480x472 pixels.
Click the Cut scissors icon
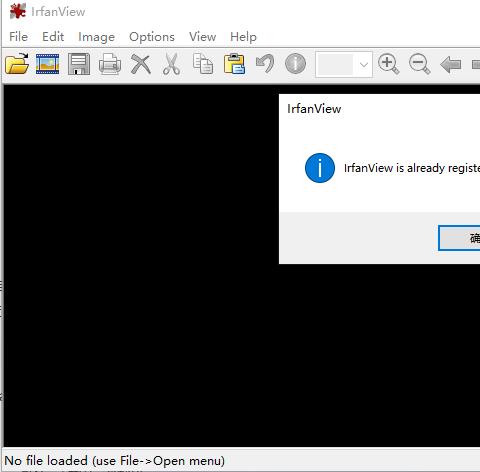pyautogui.click(x=172, y=64)
